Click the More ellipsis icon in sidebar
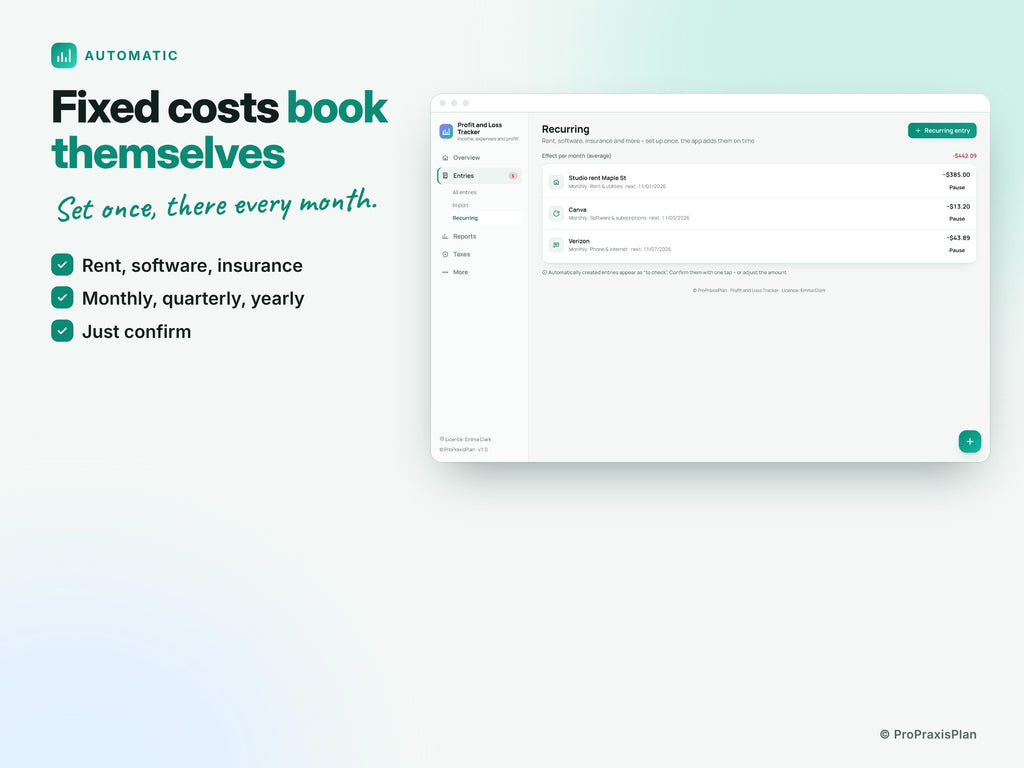This screenshot has width=1024, height=768. click(x=445, y=272)
